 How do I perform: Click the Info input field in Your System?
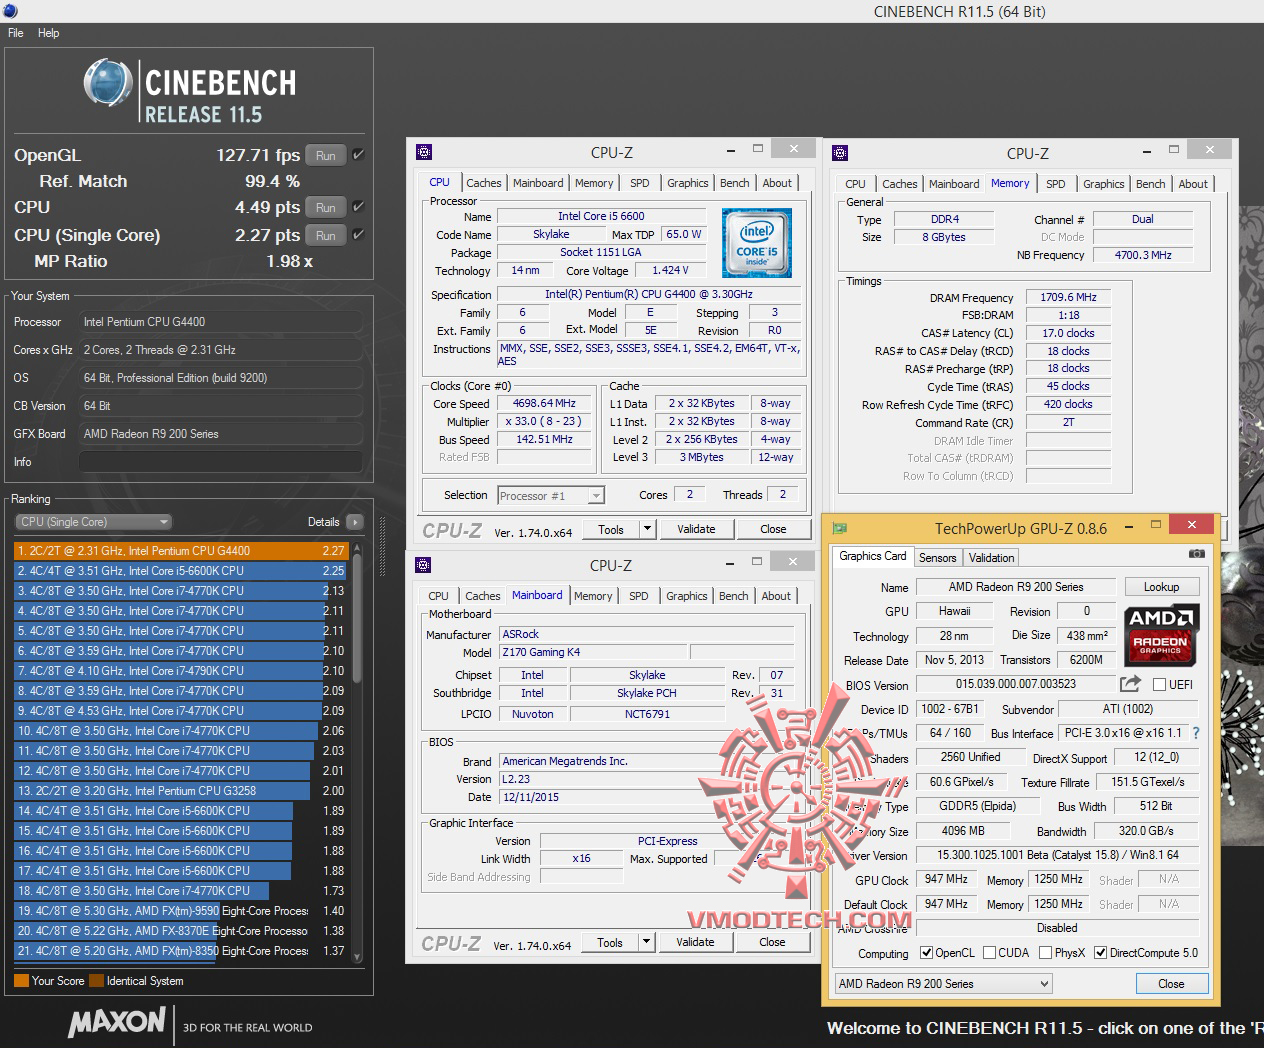(x=220, y=462)
